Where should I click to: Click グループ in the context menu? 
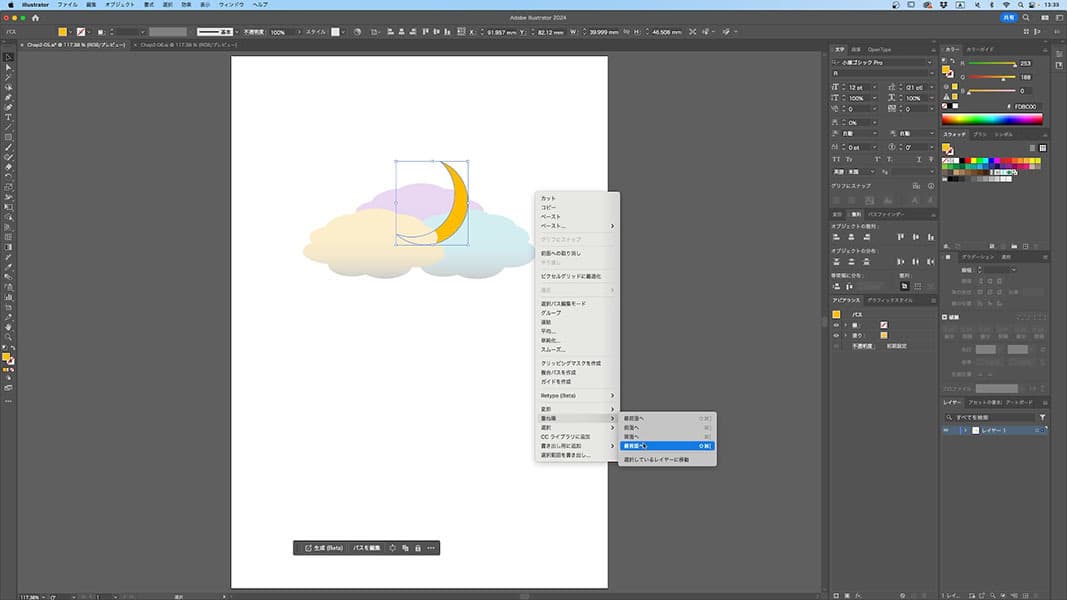[x=551, y=313]
